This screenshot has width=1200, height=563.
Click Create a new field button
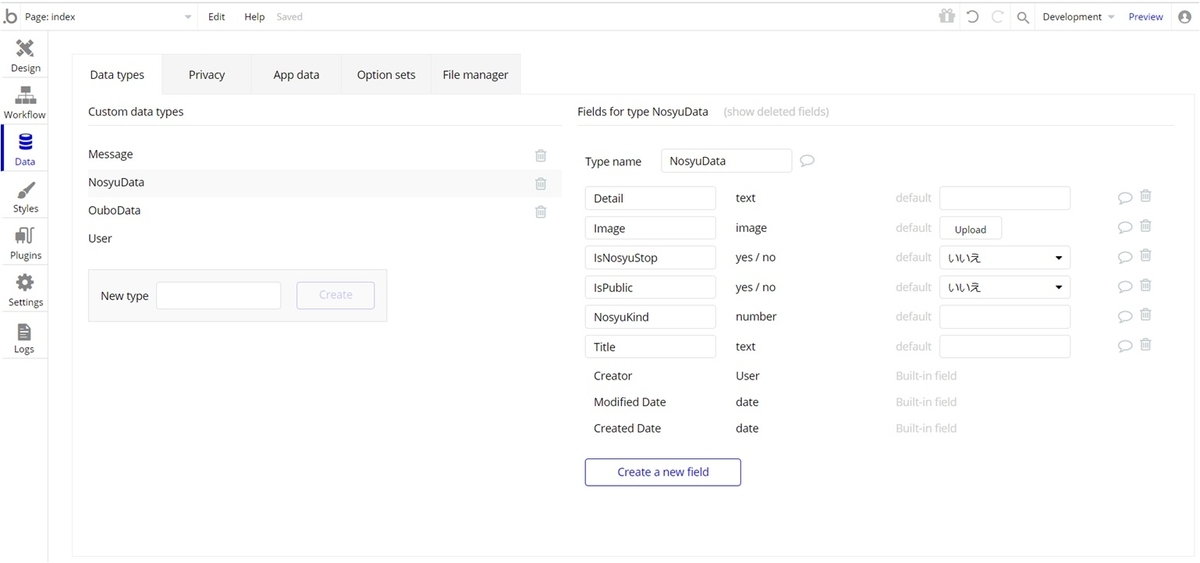click(663, 472)
